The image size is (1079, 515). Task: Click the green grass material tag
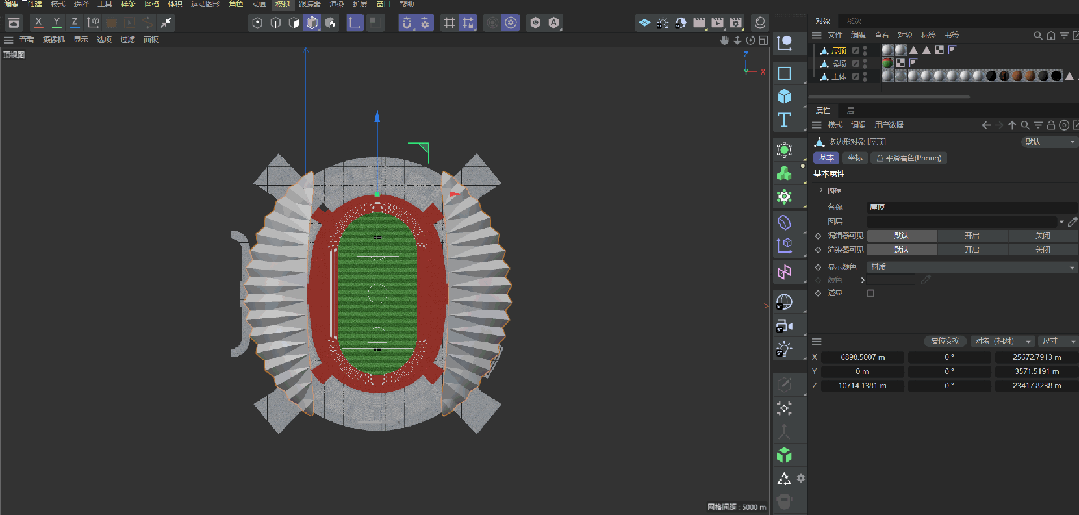point(888,62)
